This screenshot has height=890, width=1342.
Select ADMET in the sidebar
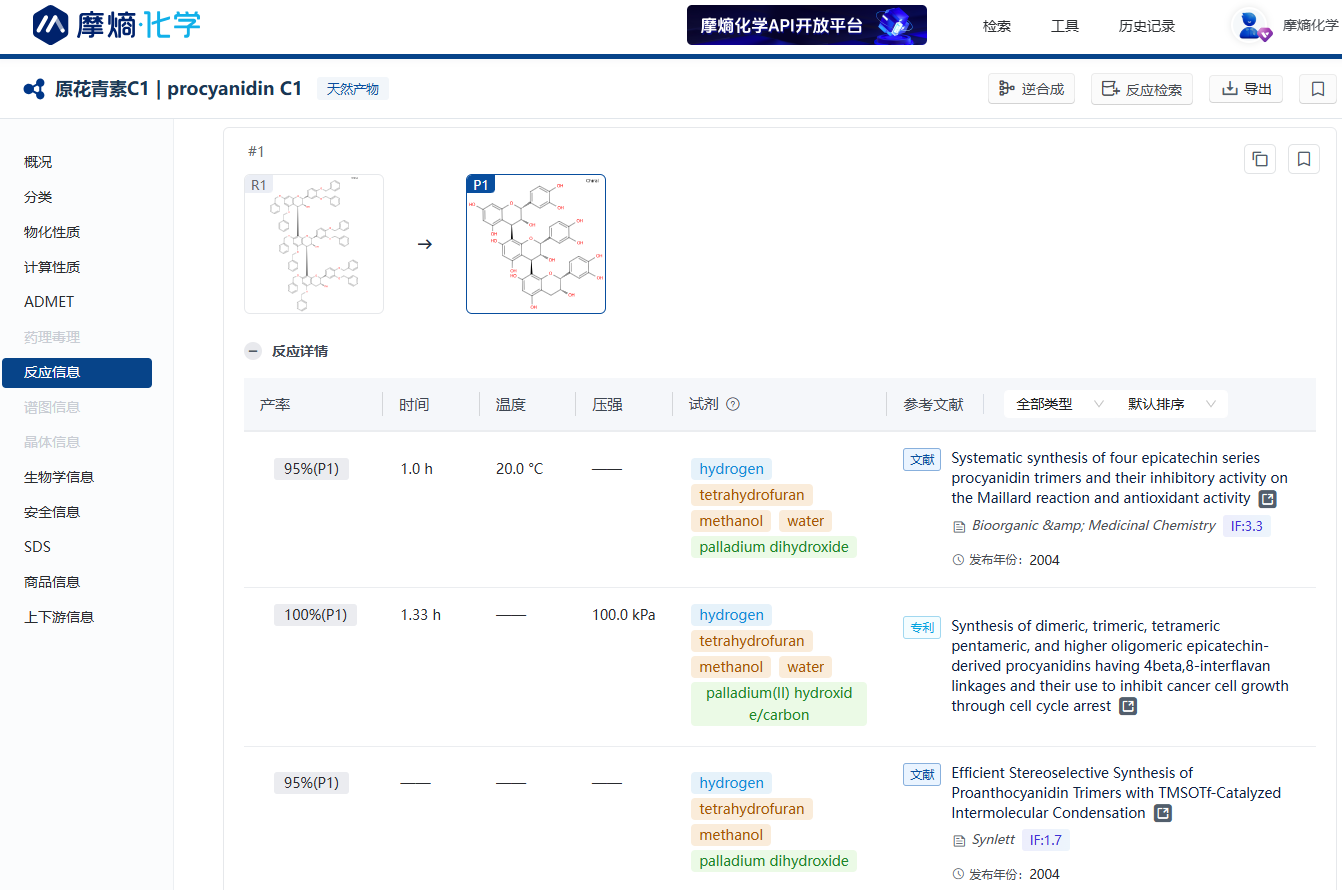[x=49, y=302]
